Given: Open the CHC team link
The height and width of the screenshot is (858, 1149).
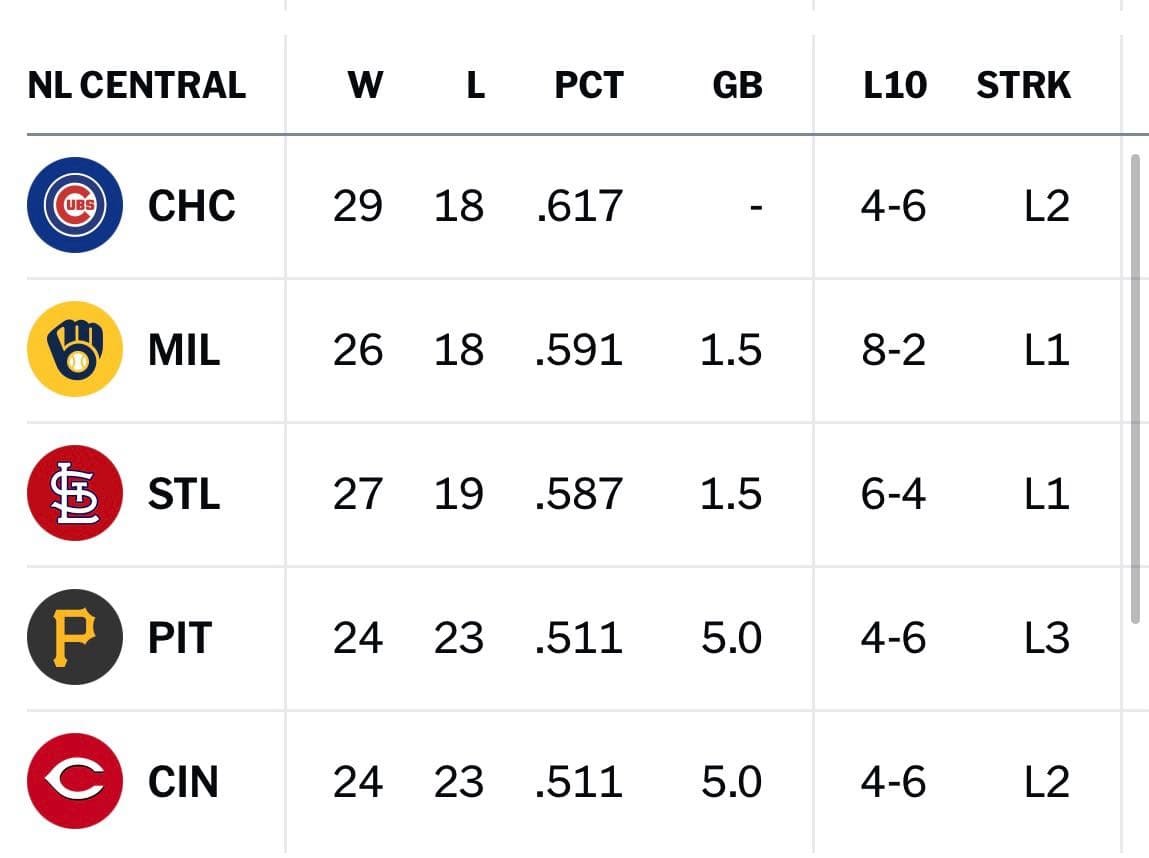Looking at the screenshot, I should coord(191,206).
